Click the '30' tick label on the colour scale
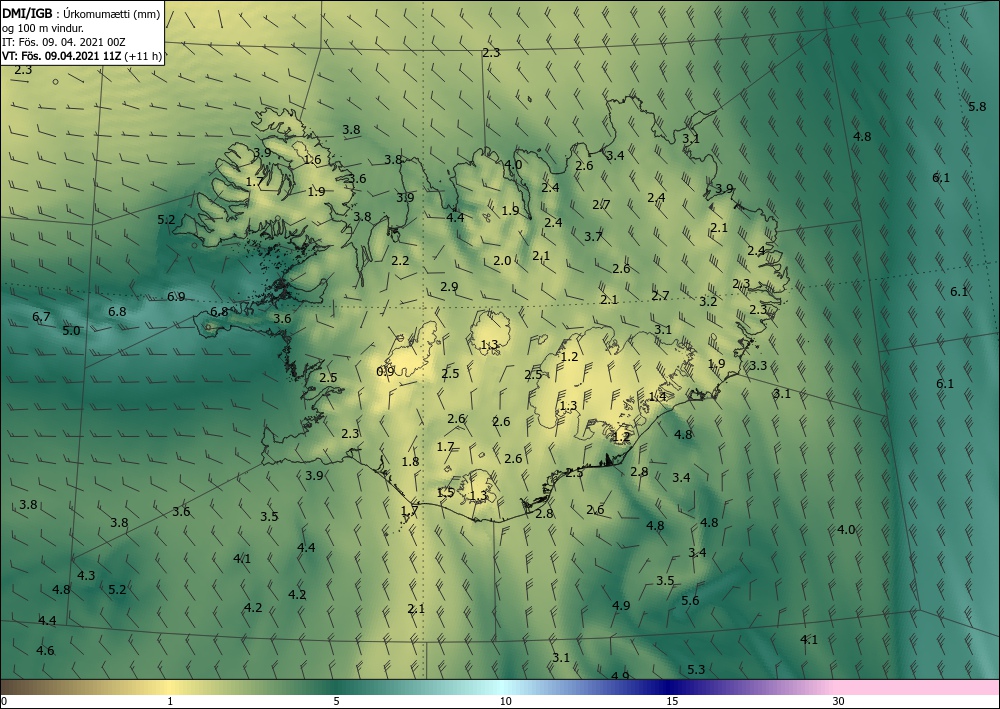The image size is (1000, 709). coord(839,701)
